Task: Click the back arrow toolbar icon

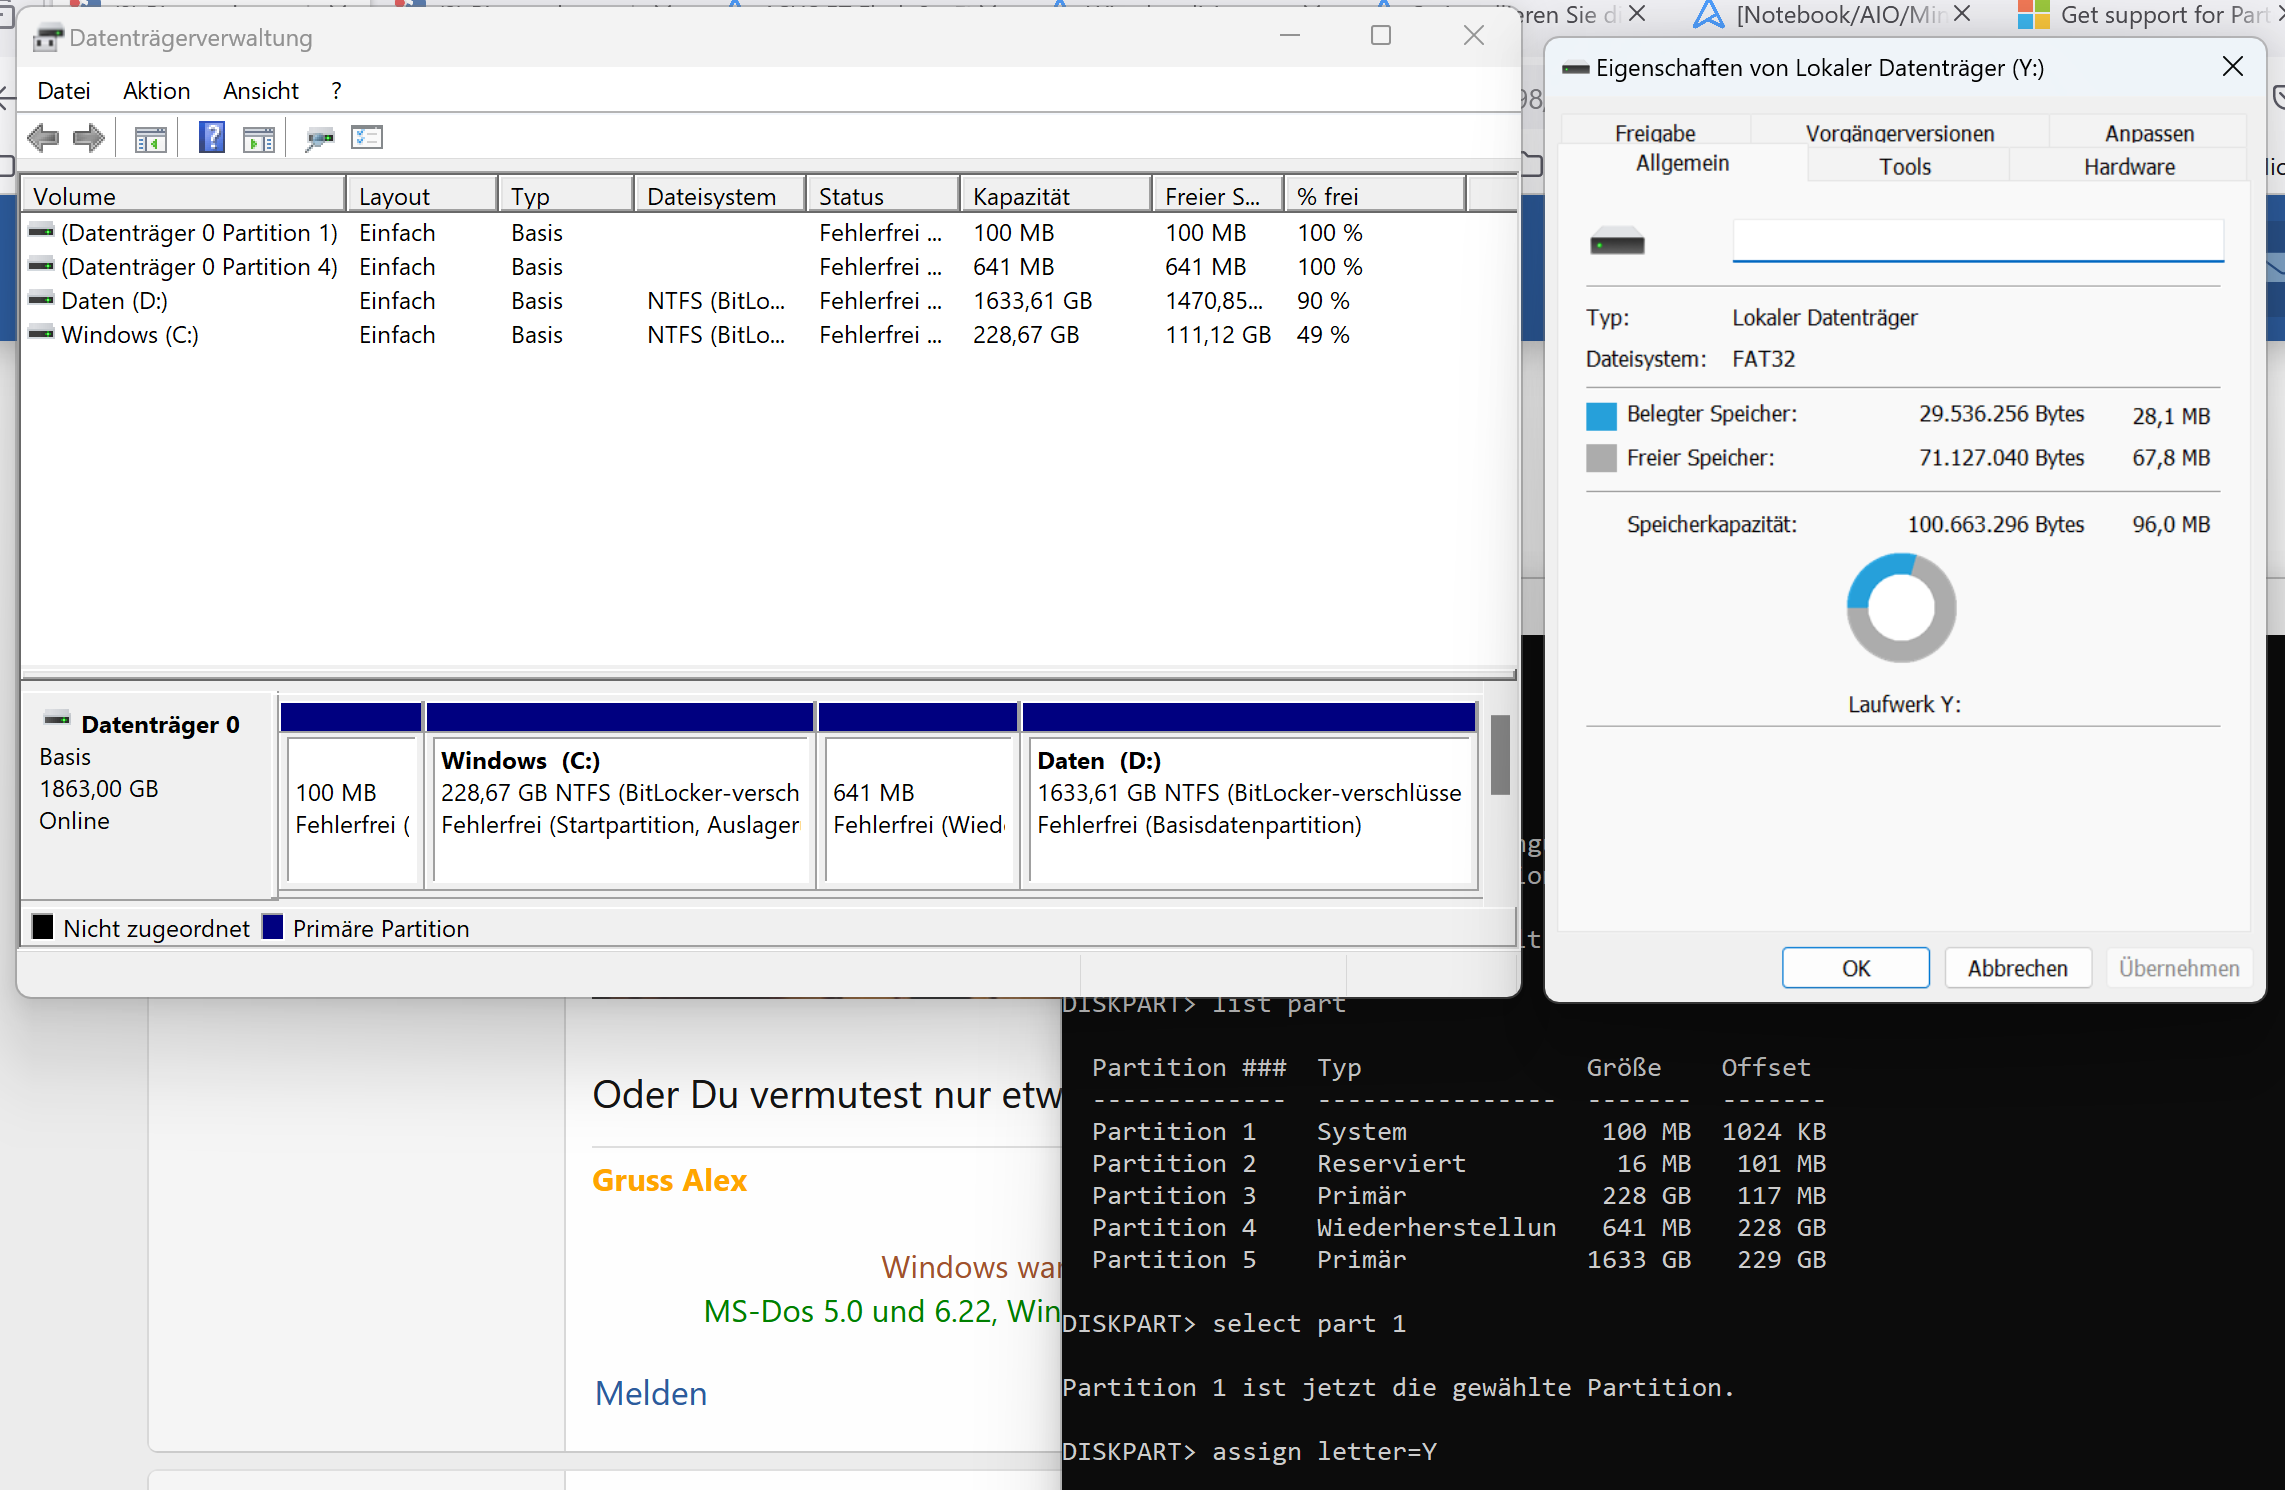Action: (43, 138)
